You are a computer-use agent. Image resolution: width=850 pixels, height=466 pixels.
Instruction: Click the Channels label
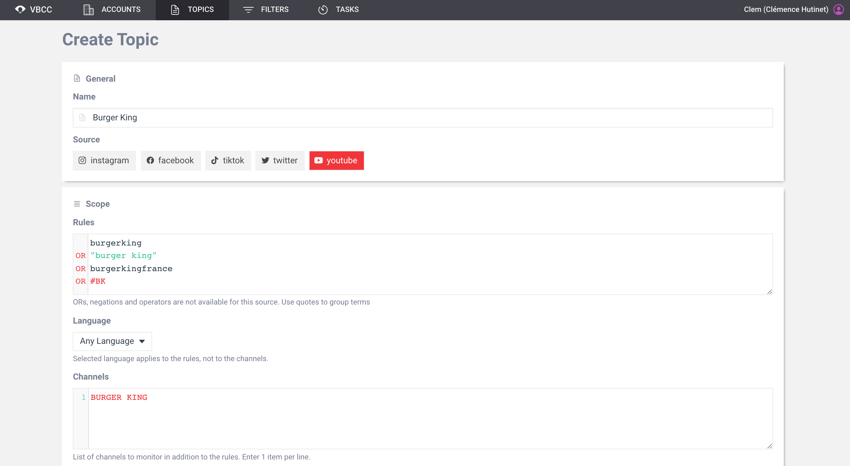[91, 377]
